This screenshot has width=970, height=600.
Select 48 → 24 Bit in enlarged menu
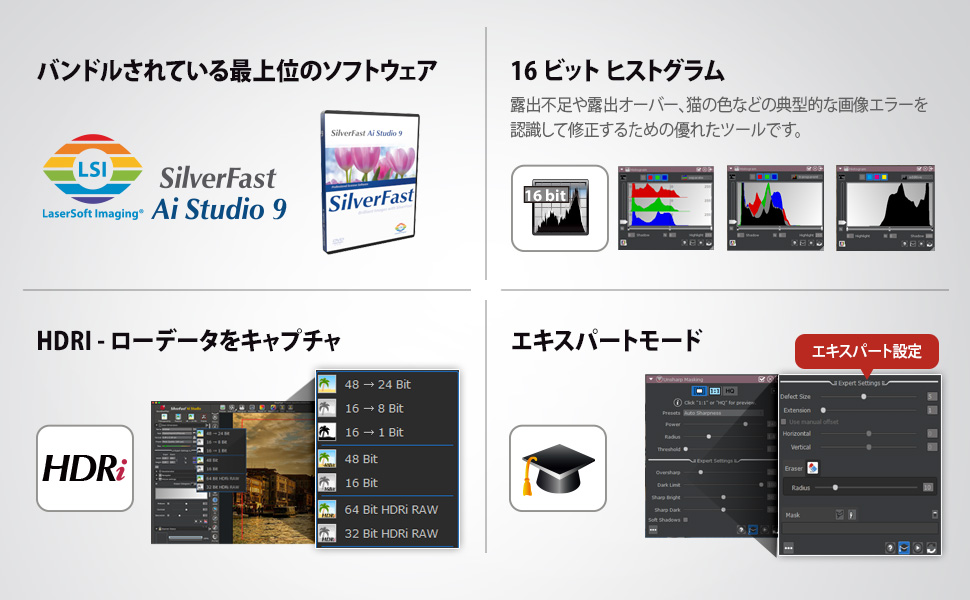pos(388,384)
